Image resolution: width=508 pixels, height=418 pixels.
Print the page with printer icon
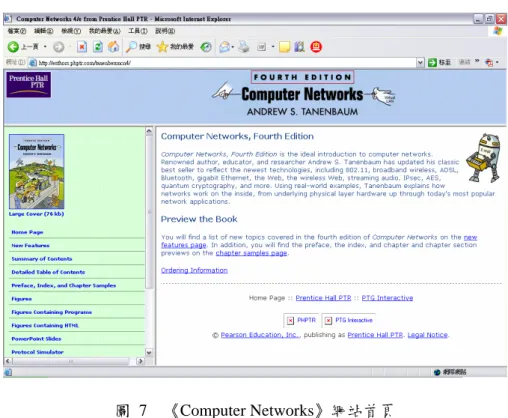(244, 47)
